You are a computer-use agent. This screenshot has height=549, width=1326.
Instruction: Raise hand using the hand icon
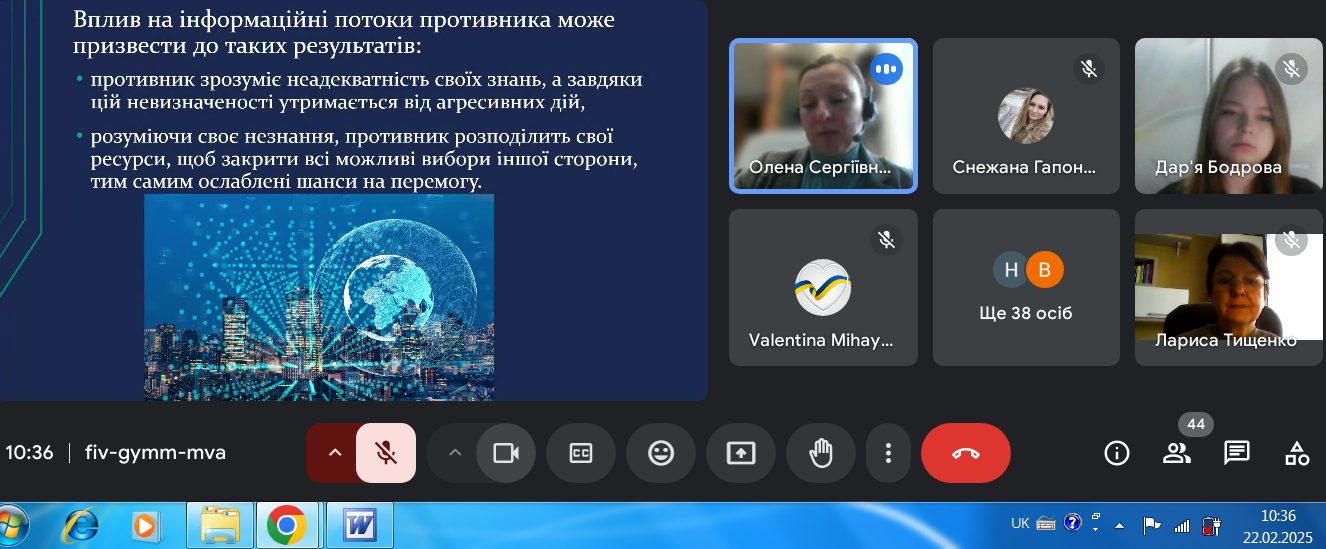coord(821,453)
